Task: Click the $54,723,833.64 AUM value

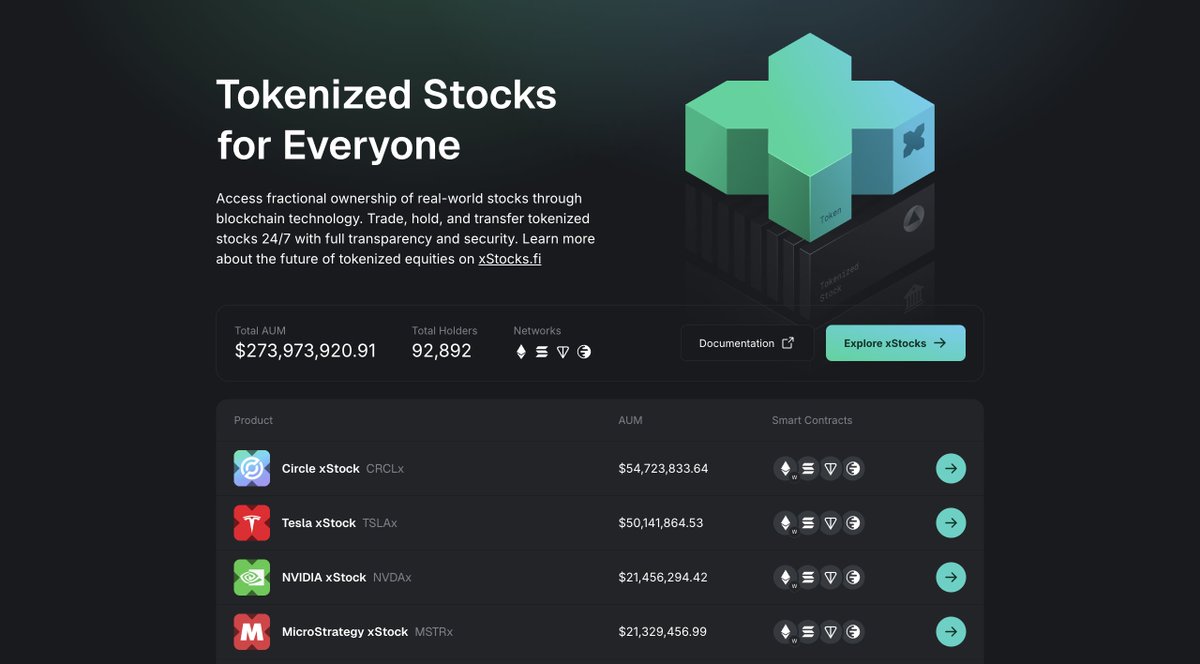Action: 663,468
